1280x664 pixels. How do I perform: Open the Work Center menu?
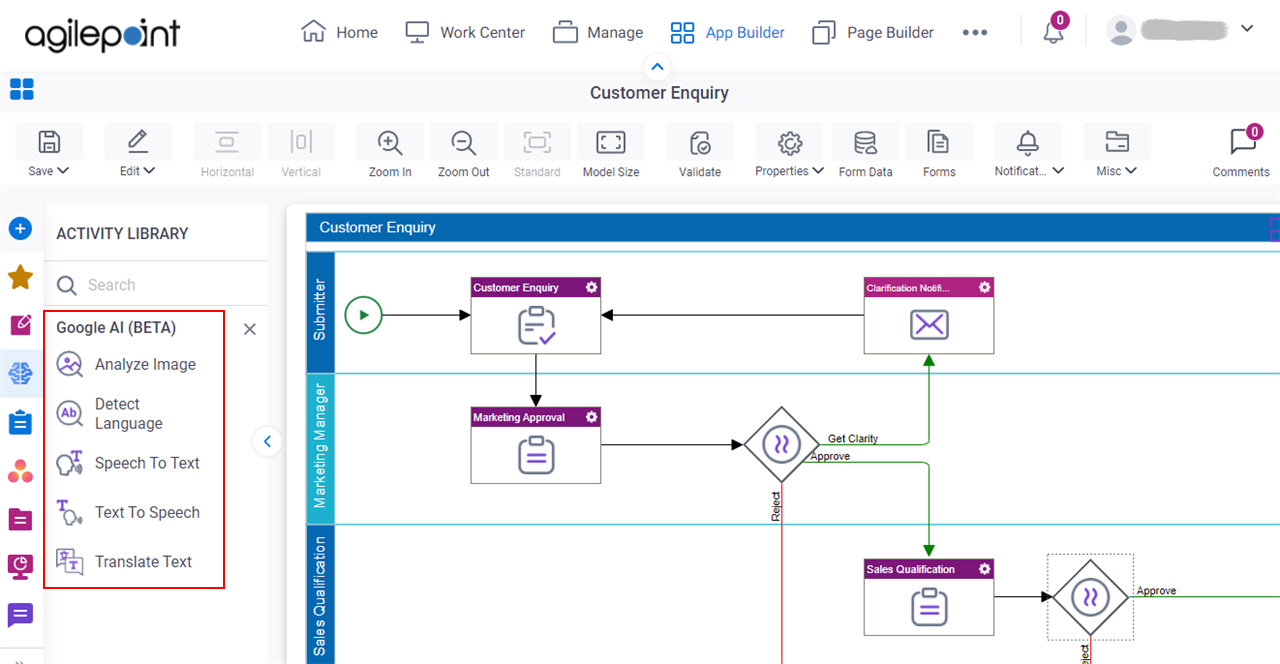tap(465, 32)
